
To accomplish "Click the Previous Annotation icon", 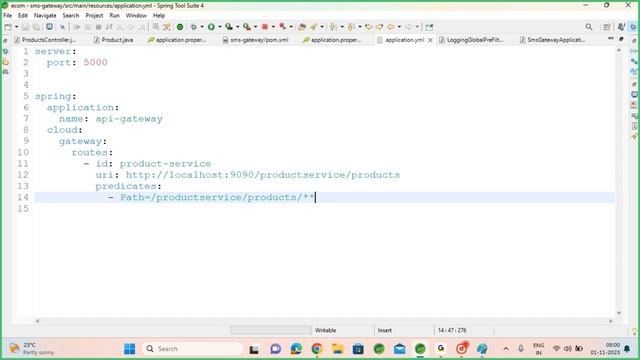I will click(x=351, y=27).
